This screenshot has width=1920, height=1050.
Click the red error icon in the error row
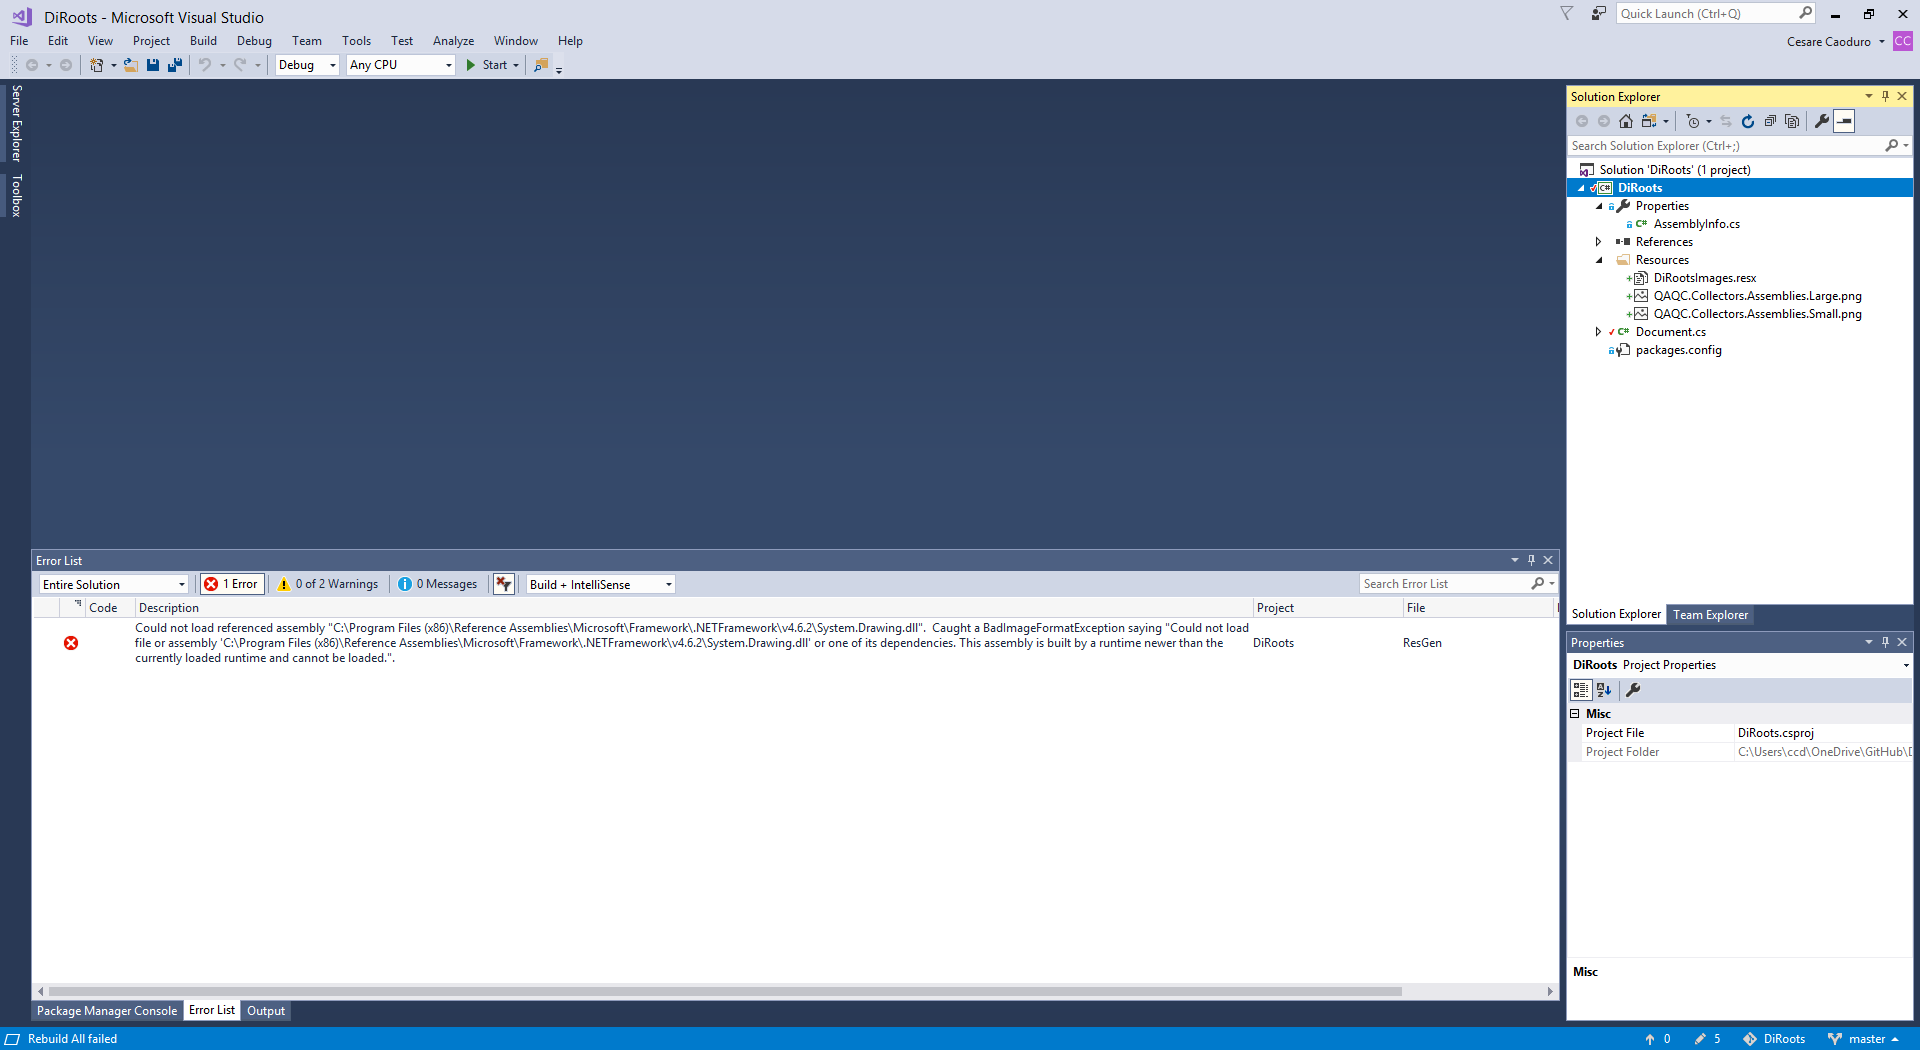click(x=71, y=643)
